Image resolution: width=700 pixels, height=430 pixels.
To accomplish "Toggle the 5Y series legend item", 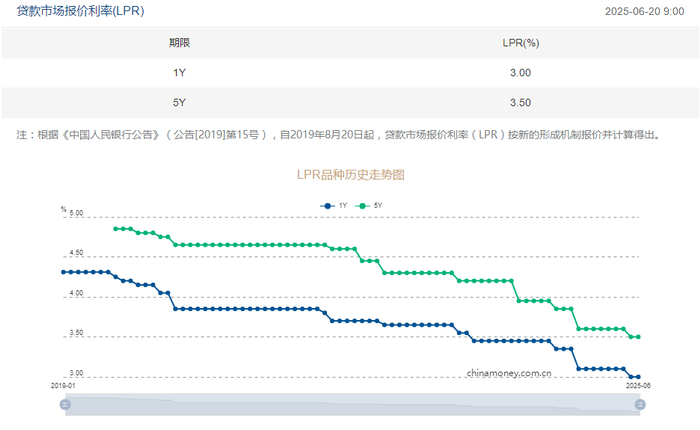I will [x=369, y=205].
